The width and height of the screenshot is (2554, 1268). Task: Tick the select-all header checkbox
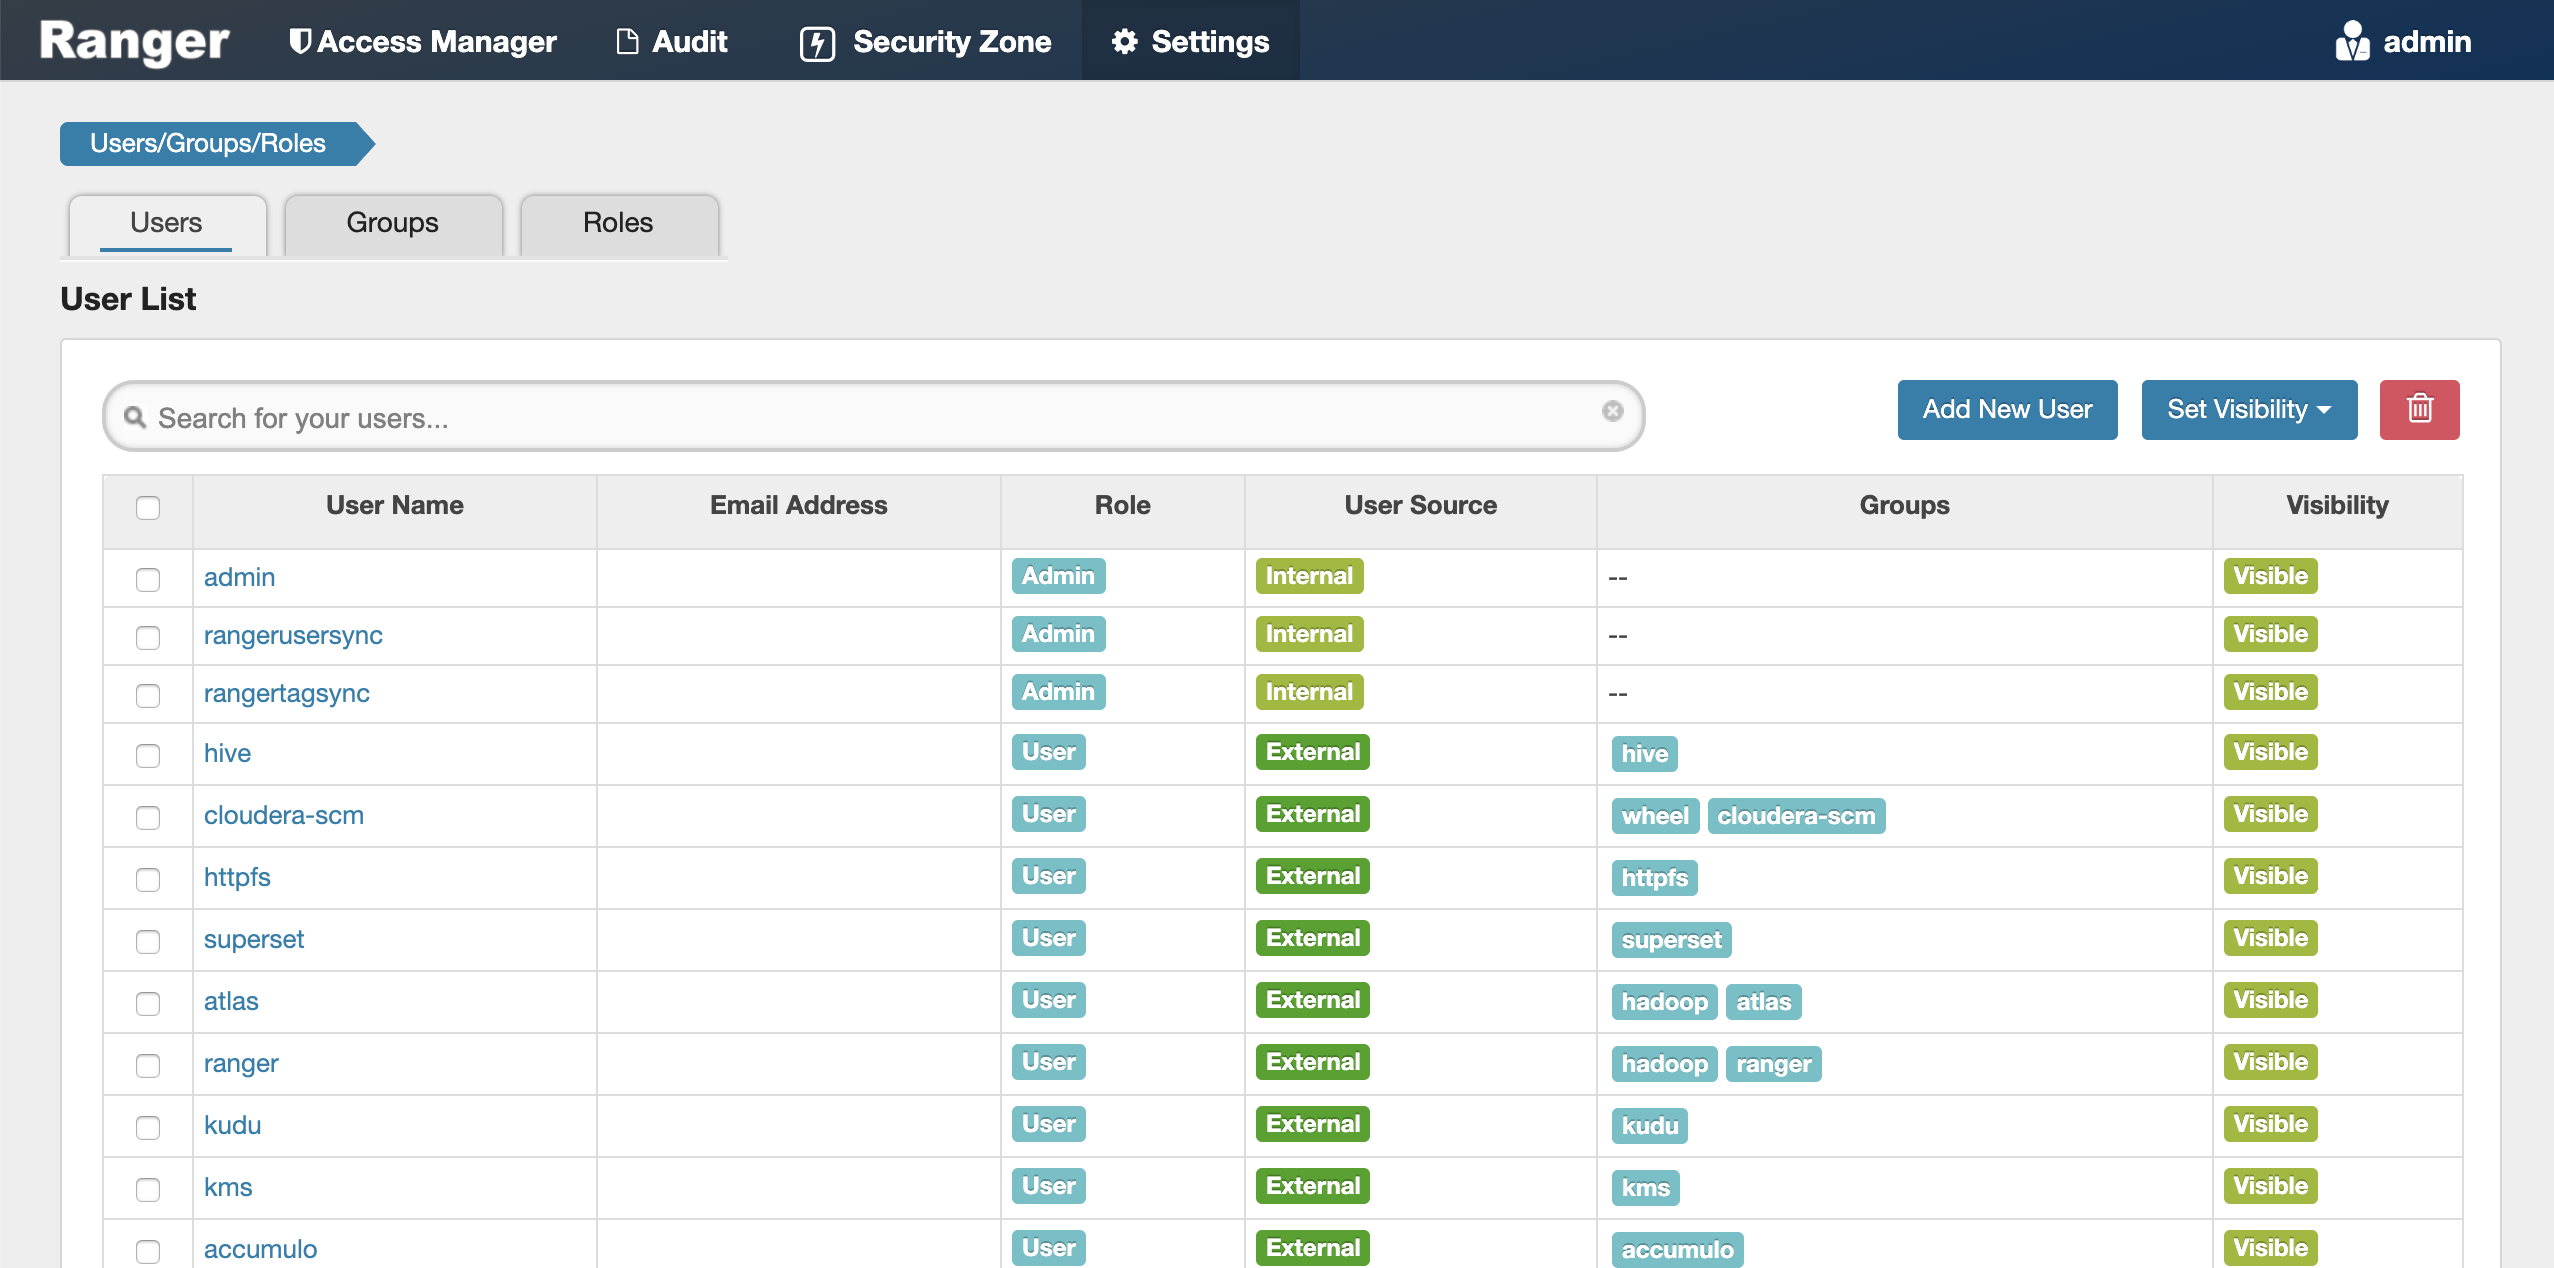click(148, 507)
